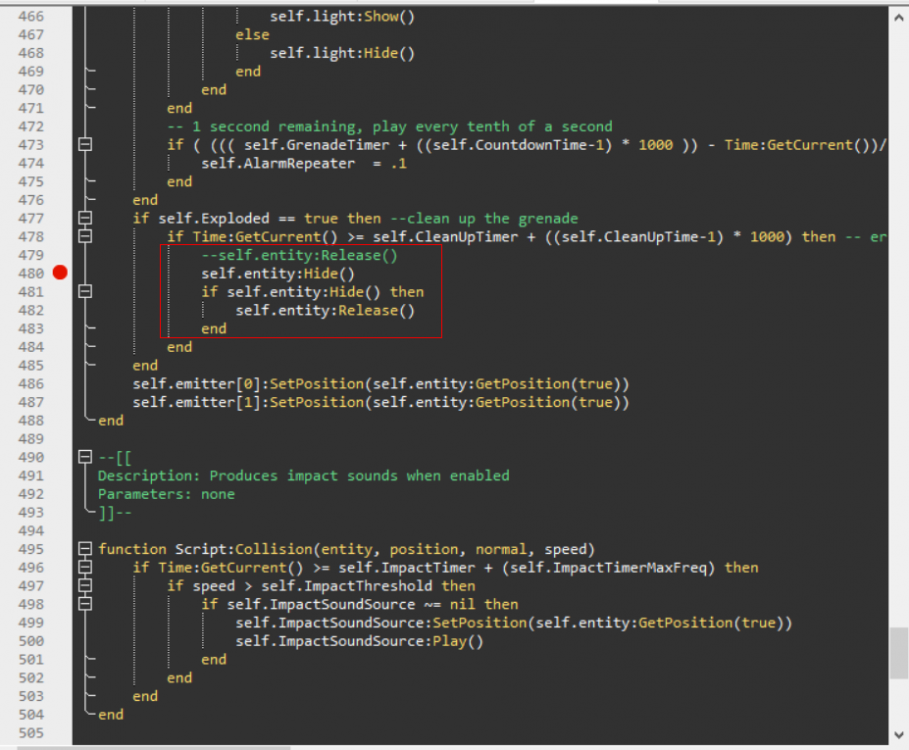Collapse the if self.Exploded block at line 477
This screenshot has height=750, width=909.
(85, 218)
